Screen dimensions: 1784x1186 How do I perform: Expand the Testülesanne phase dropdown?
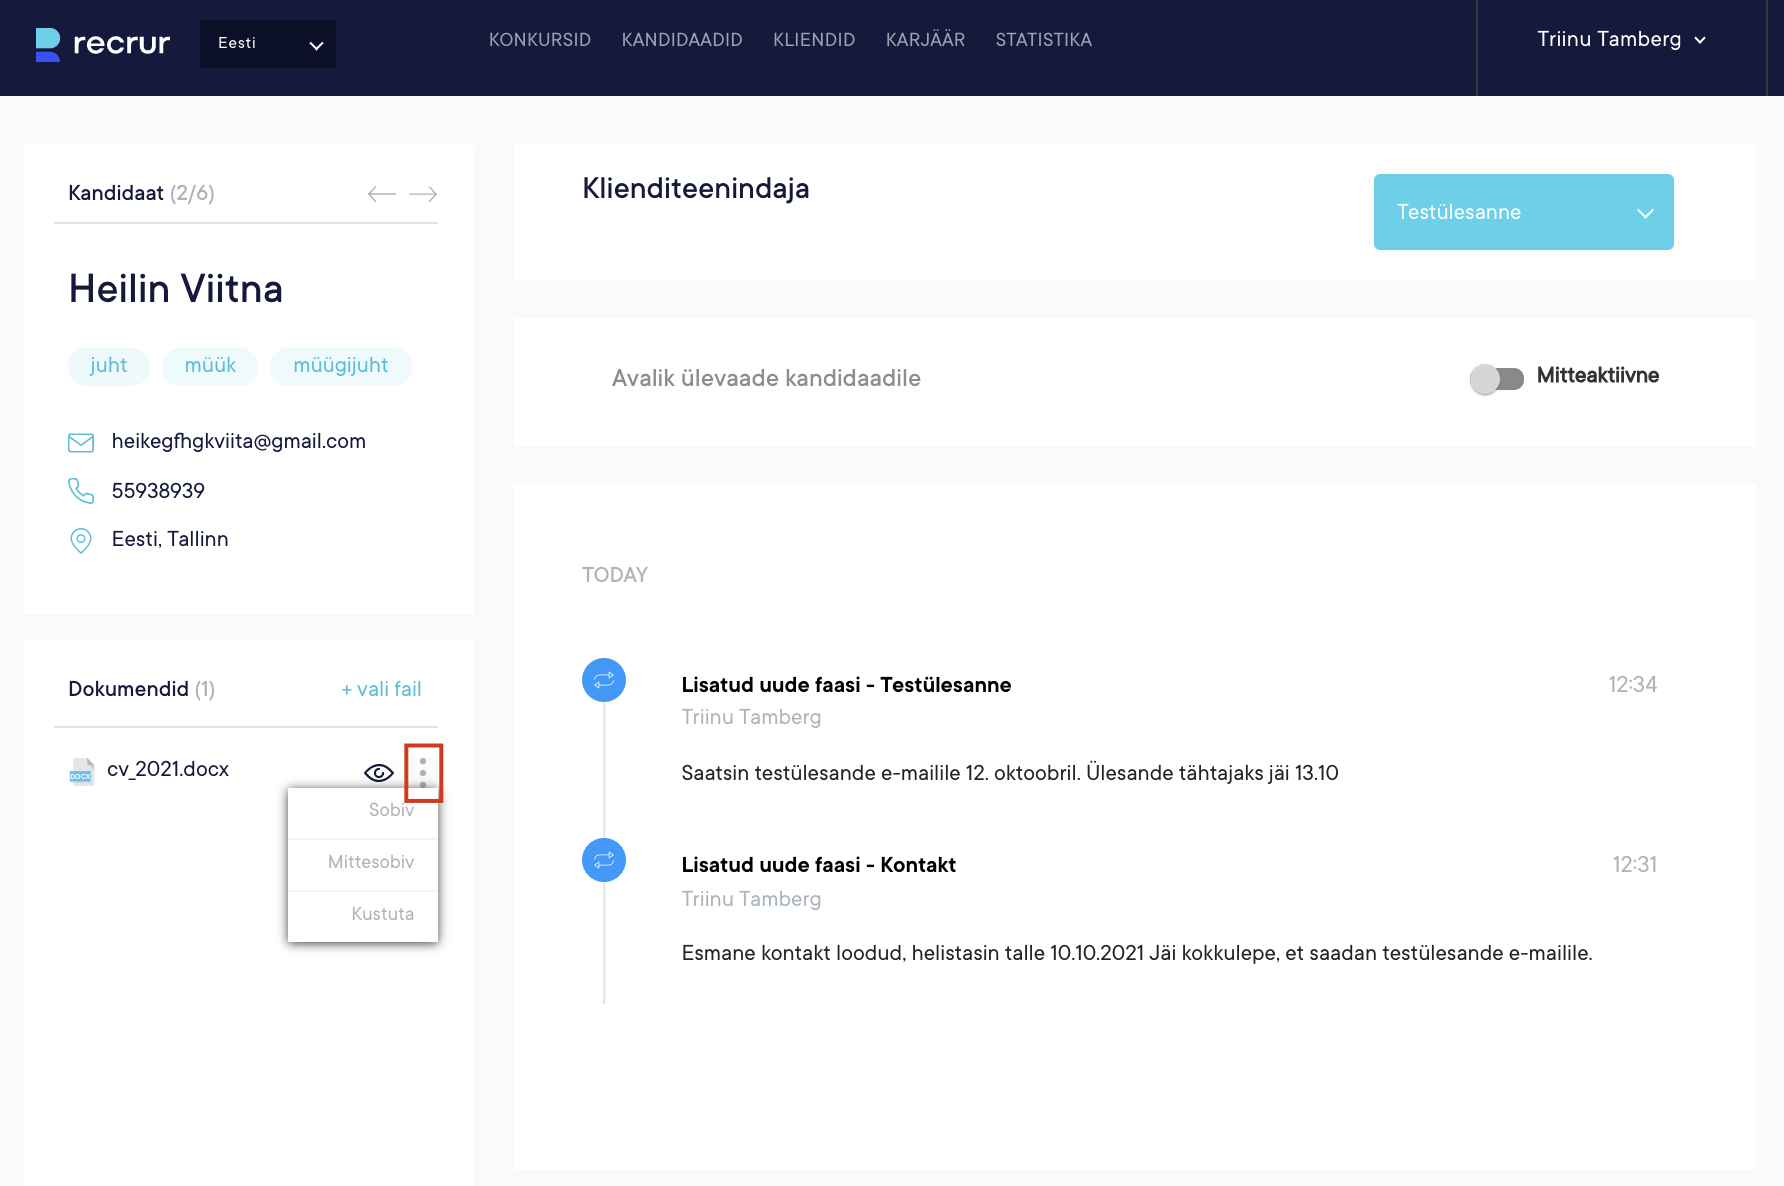tap(1523, 212)
